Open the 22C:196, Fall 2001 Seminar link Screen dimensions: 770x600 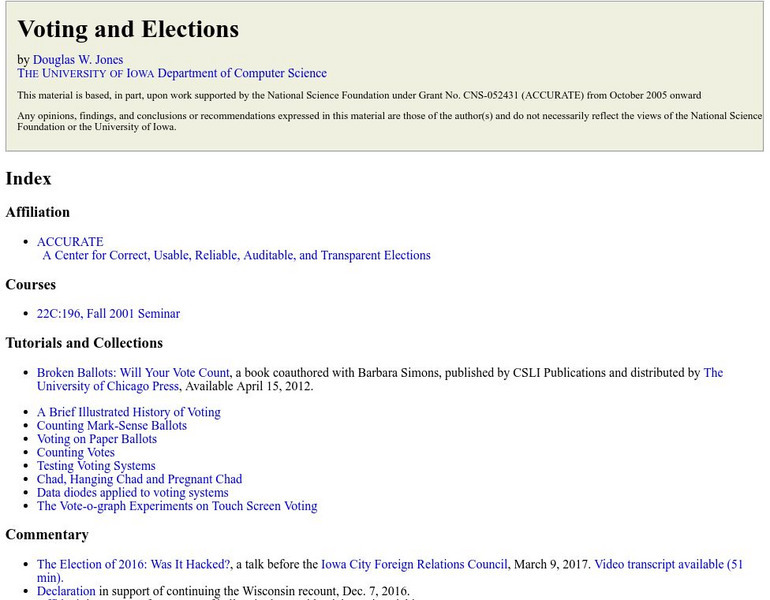108,313
